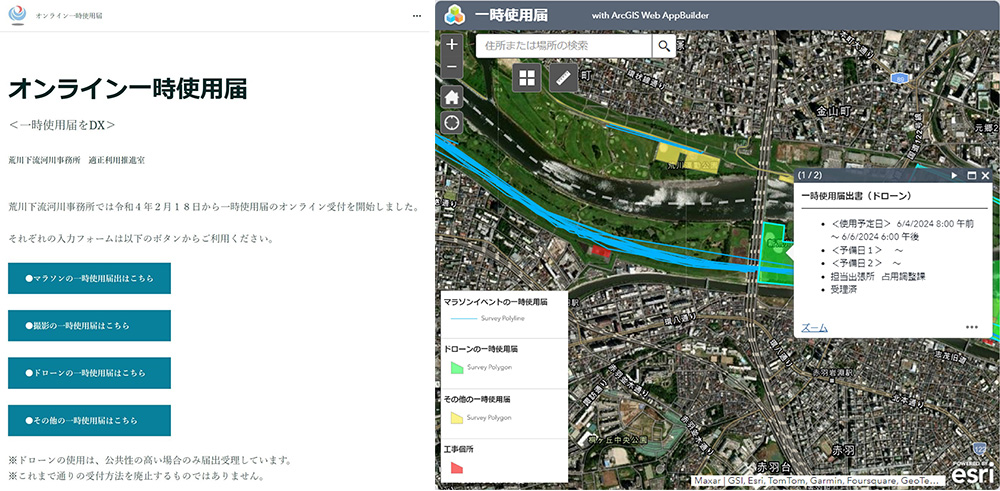Zoom out on the map
The width and height of the screenshot is (1000, 491).
coord(452,69)
